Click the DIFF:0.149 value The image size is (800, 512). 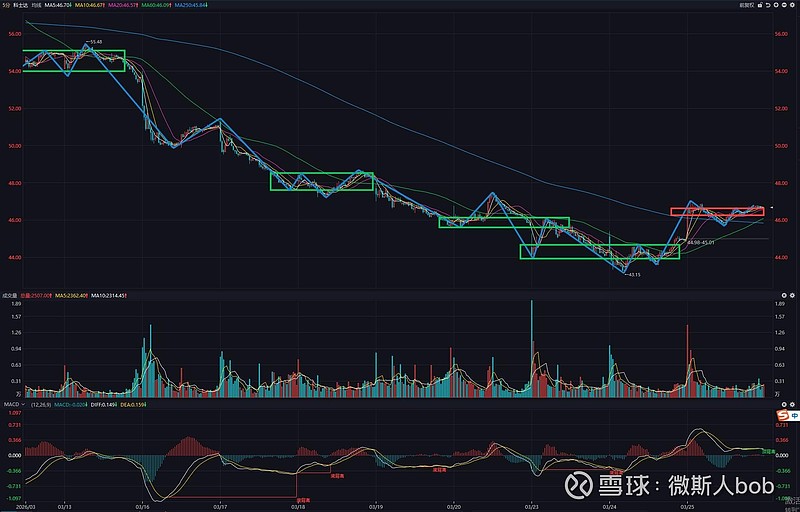click(x=105, y=404)
